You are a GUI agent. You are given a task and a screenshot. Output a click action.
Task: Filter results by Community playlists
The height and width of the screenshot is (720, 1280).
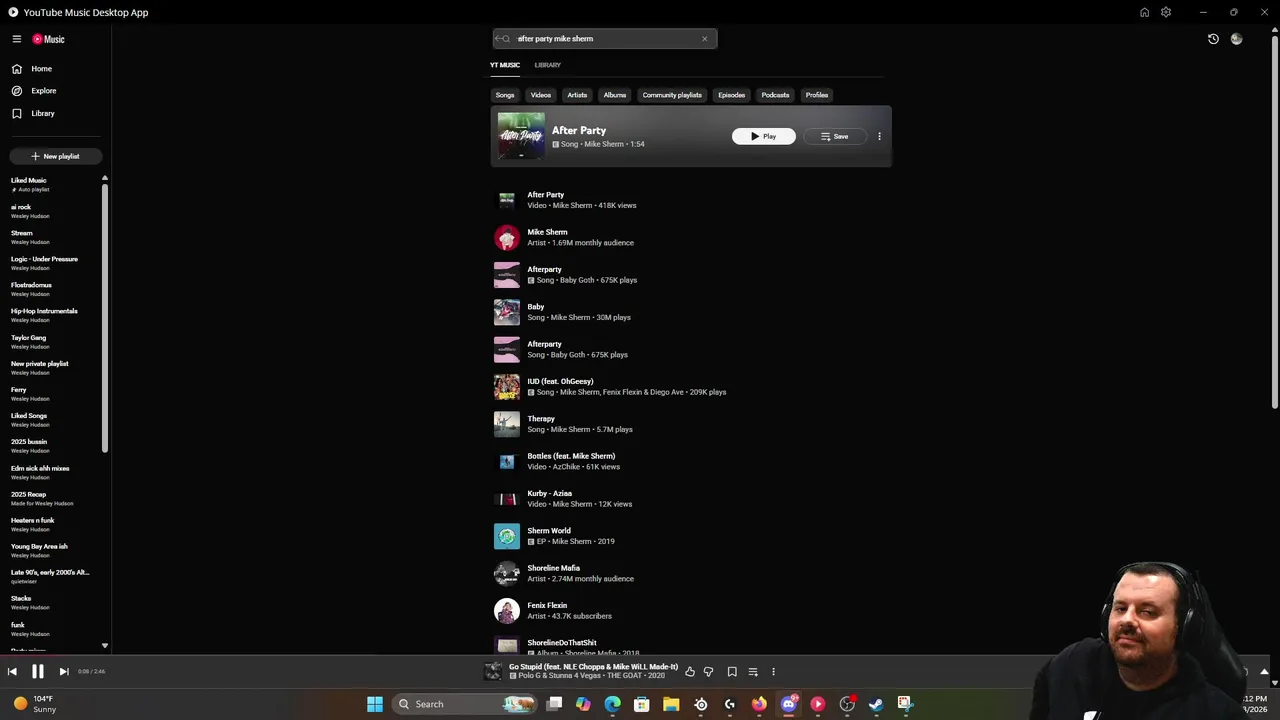(672, 95)
